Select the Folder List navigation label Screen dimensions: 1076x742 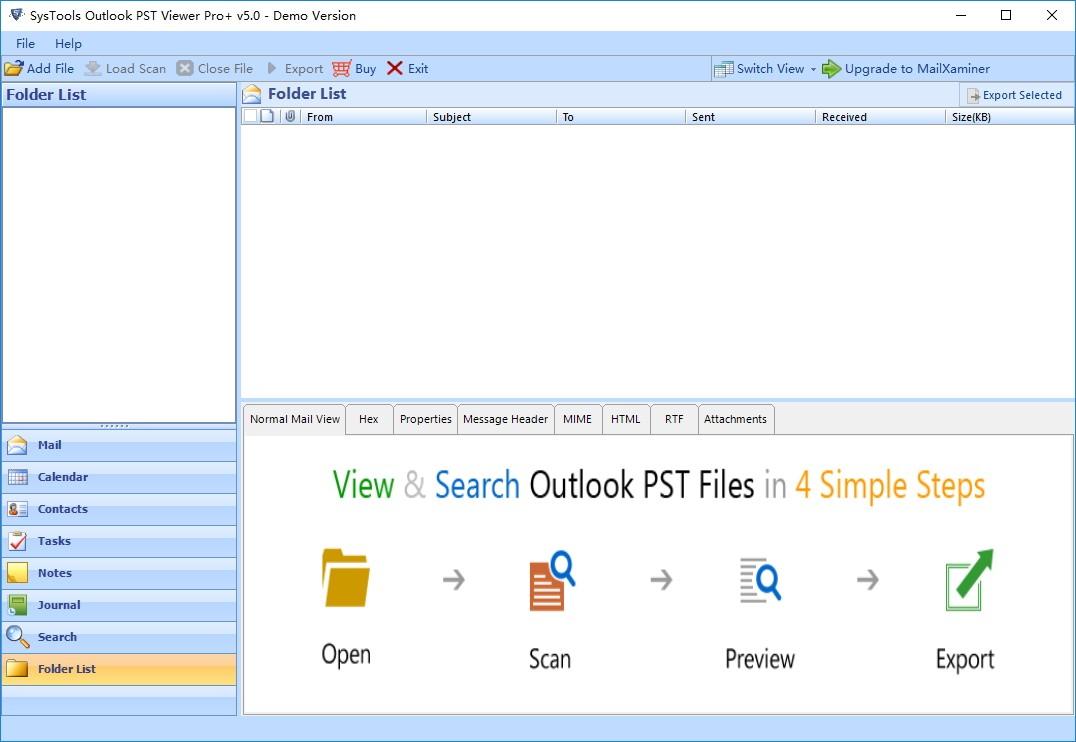click(67, 669)
